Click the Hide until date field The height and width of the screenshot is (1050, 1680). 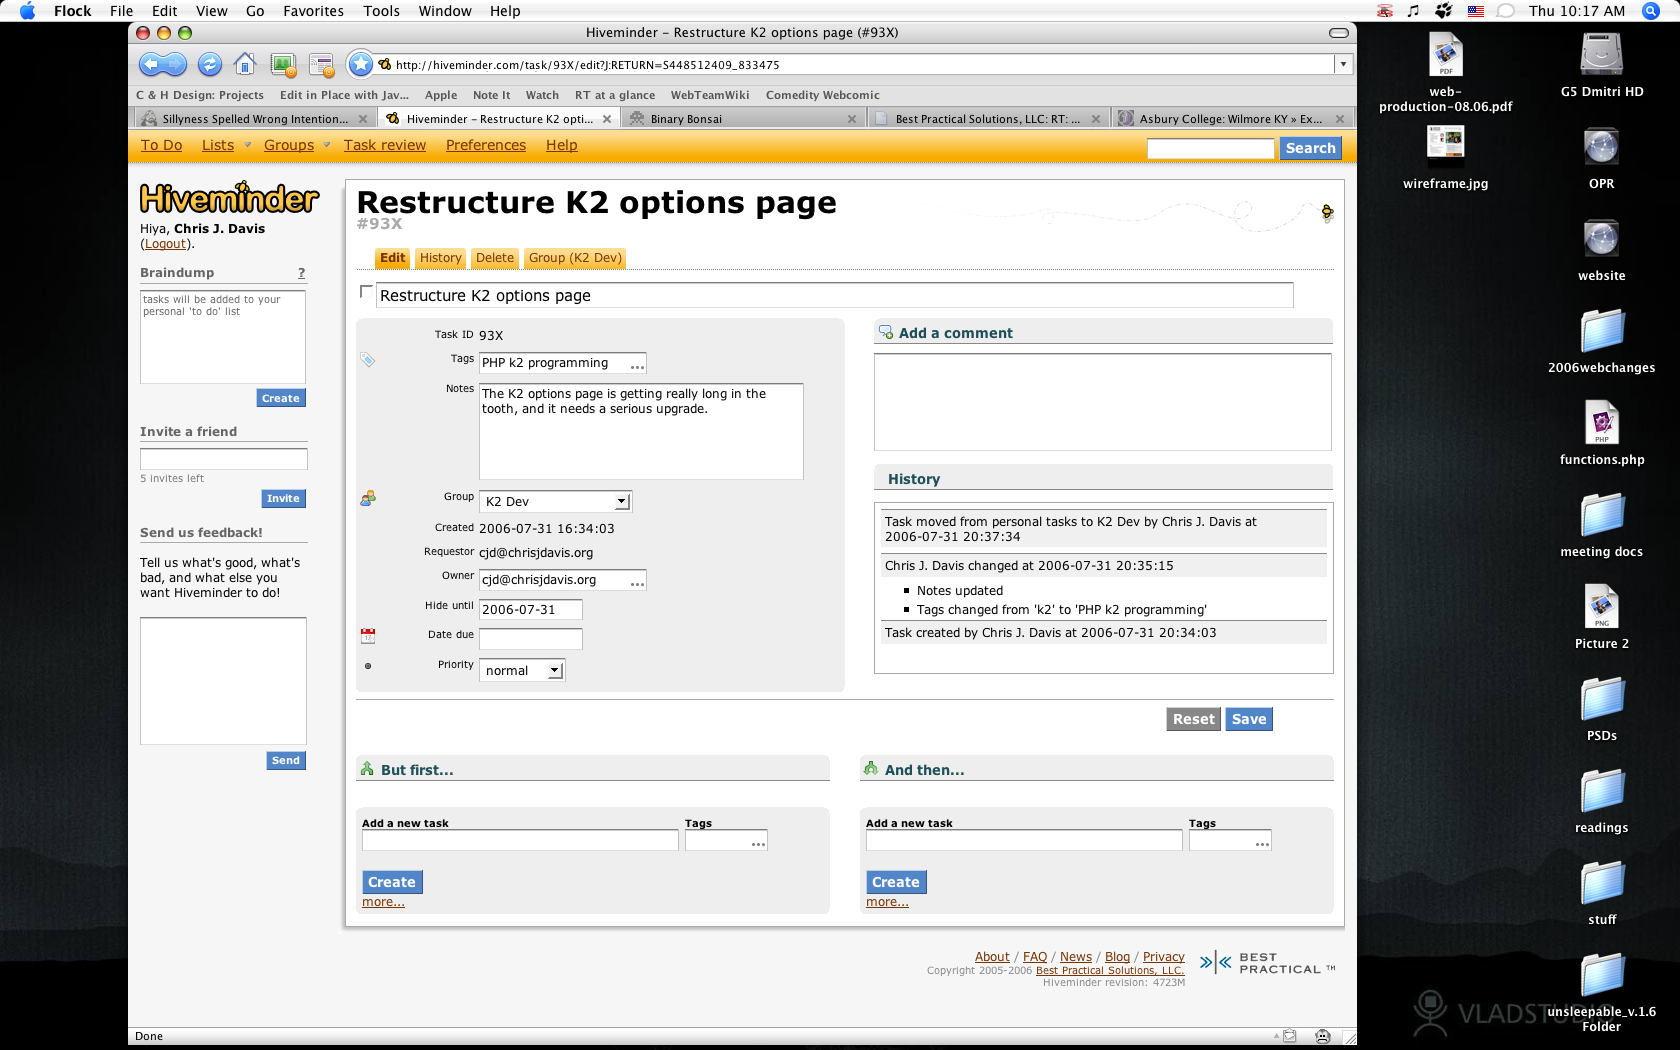click(531, 610)
